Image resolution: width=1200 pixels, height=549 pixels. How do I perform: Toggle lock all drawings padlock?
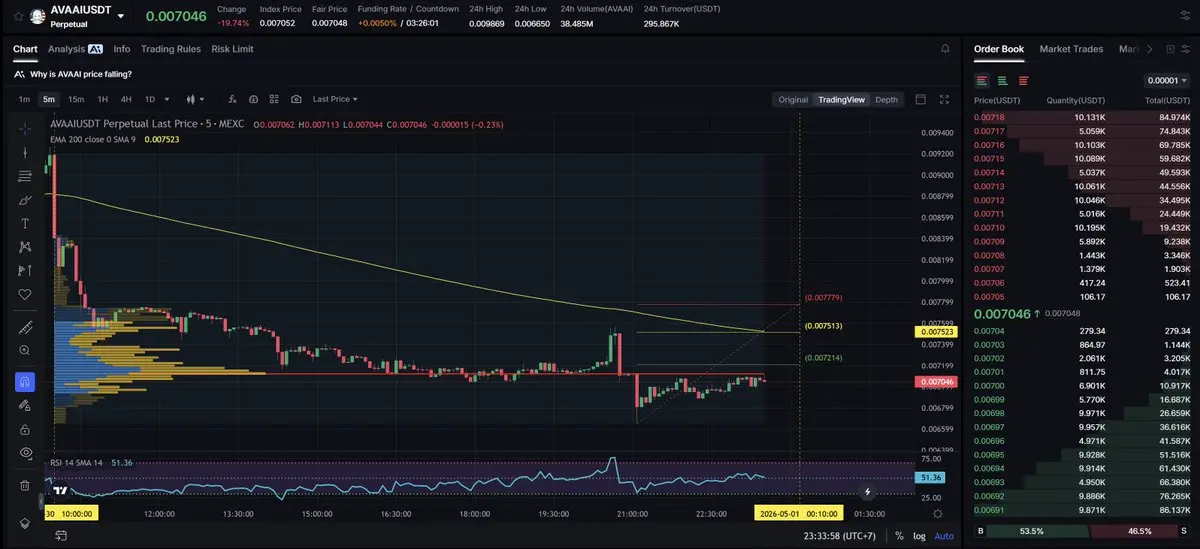point(25,430)
